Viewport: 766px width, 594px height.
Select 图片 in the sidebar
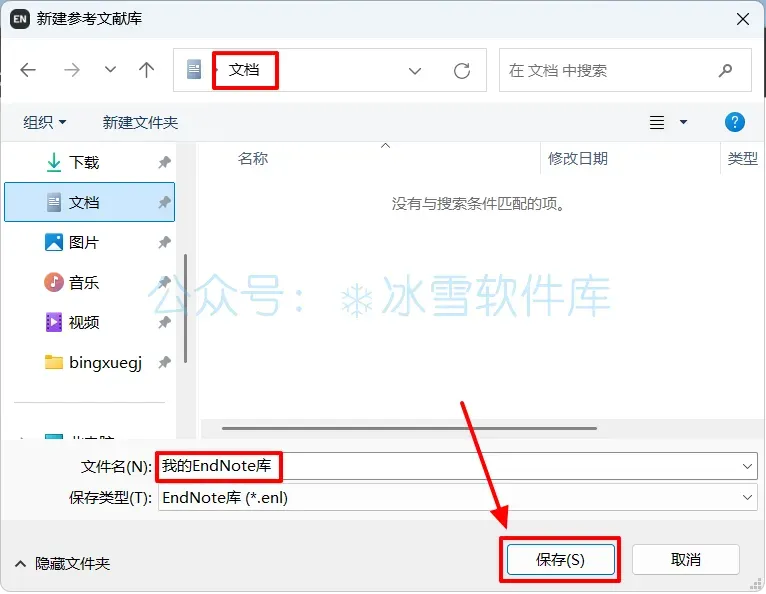(x=89, y=242)
